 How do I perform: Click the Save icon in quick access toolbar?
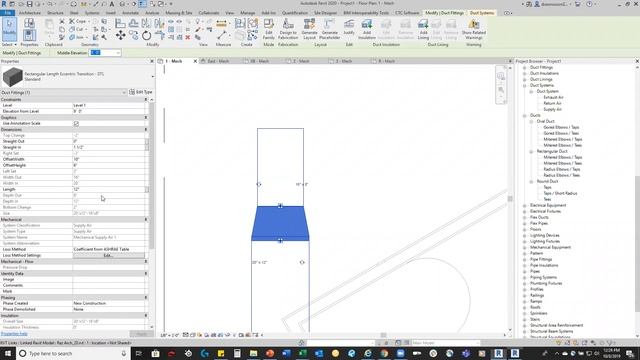pyautogui.click(x=29, y=4)
